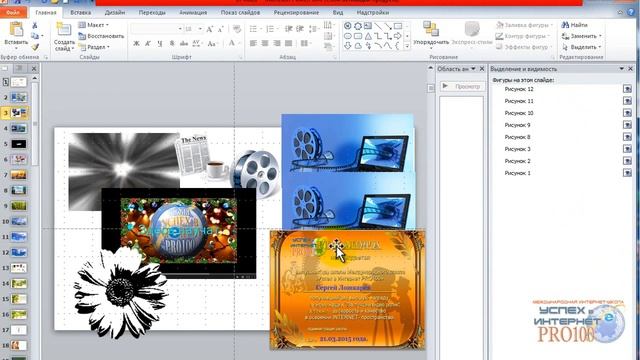The image size is (640, 360).
Task: Click the bulleted list icon
Action: [253, 29]
